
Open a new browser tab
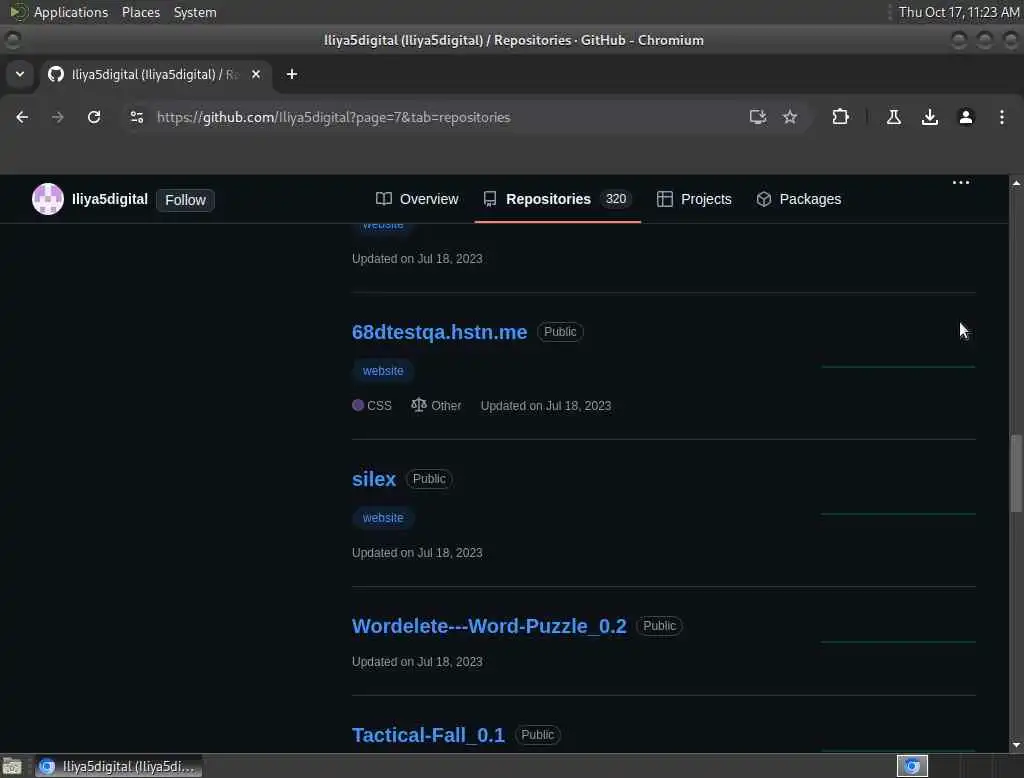click(292, 74)
